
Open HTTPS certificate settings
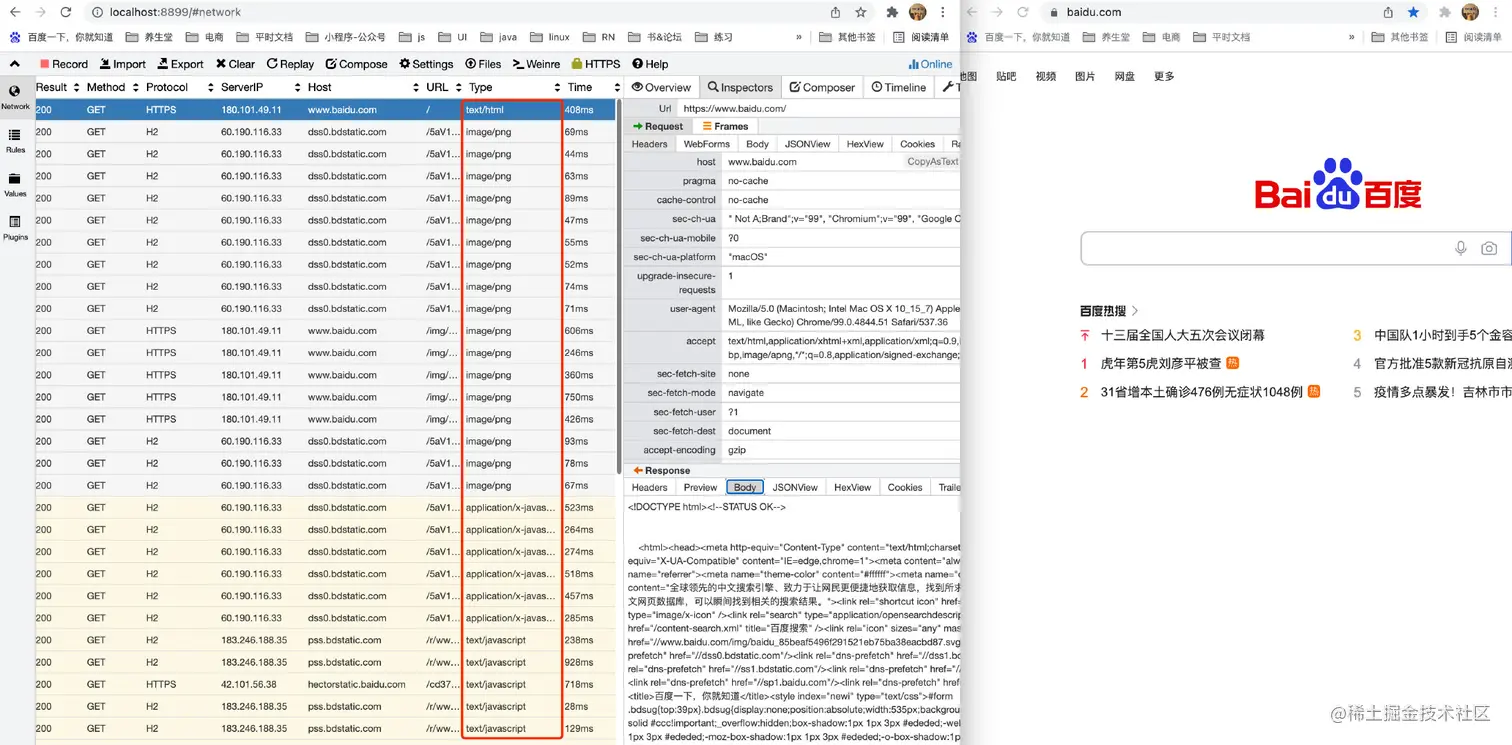(596, 64)
